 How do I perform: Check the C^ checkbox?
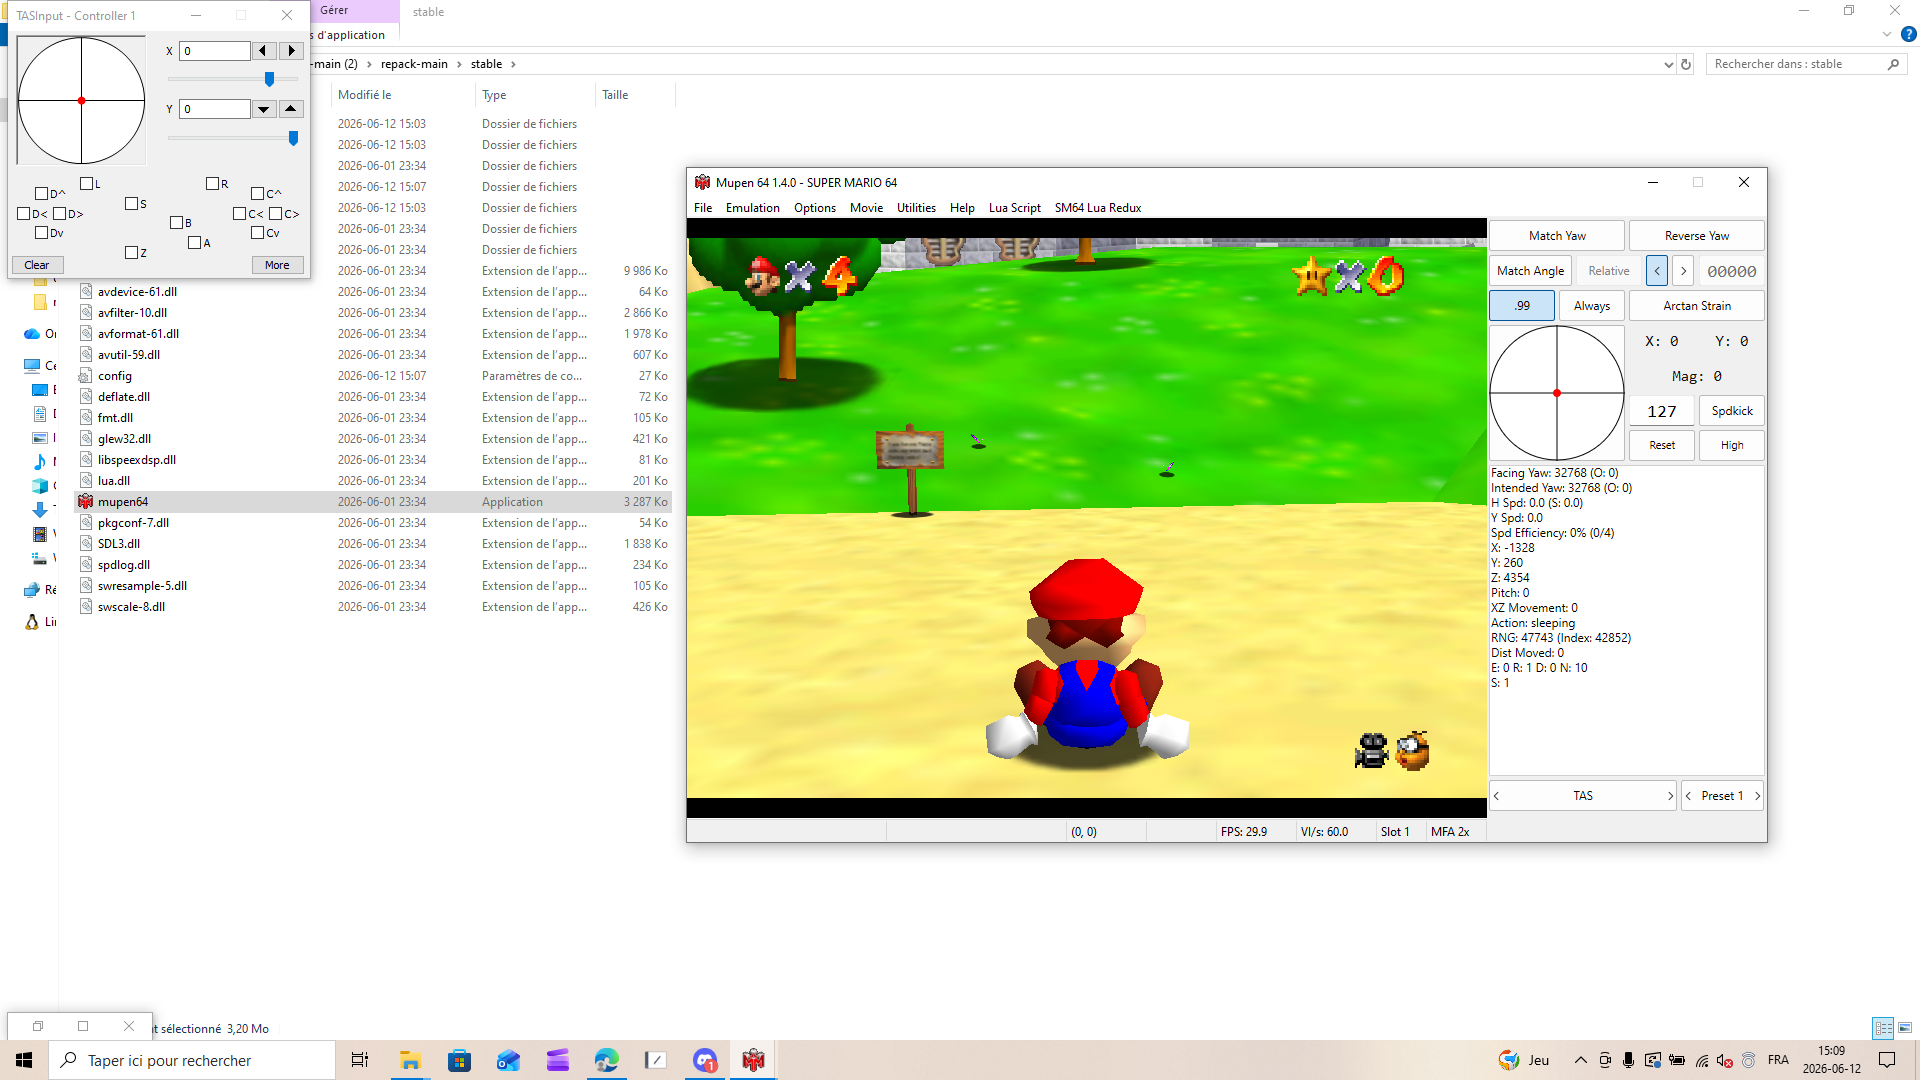[257, 194]
